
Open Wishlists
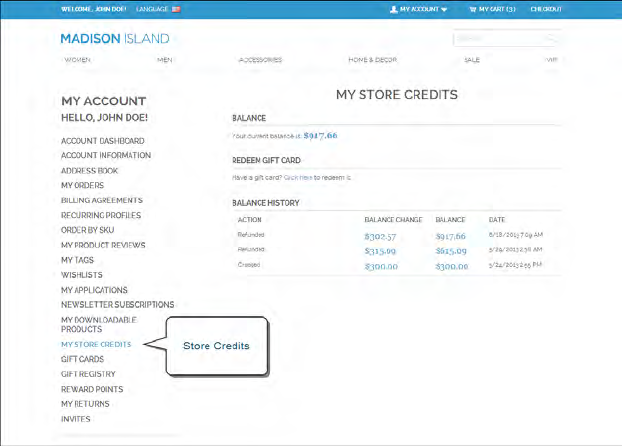82,275
